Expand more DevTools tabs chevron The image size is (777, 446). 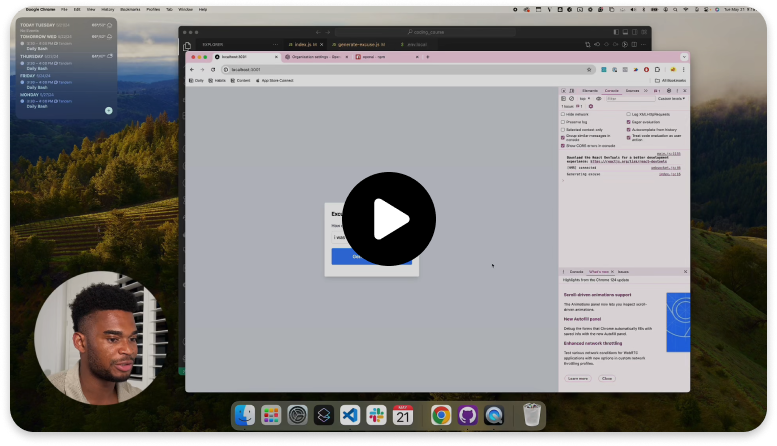tap(646, 91)
